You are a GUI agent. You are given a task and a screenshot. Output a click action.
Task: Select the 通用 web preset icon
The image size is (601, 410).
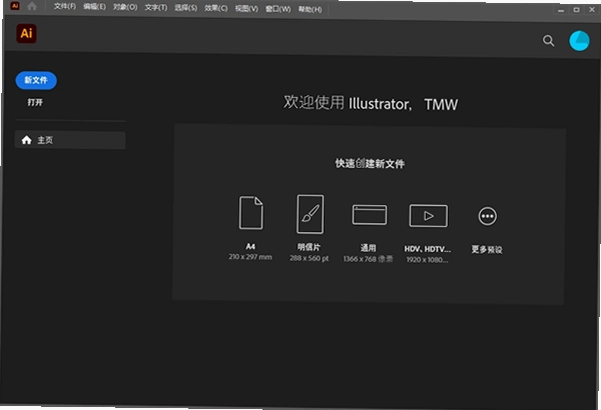369,215
